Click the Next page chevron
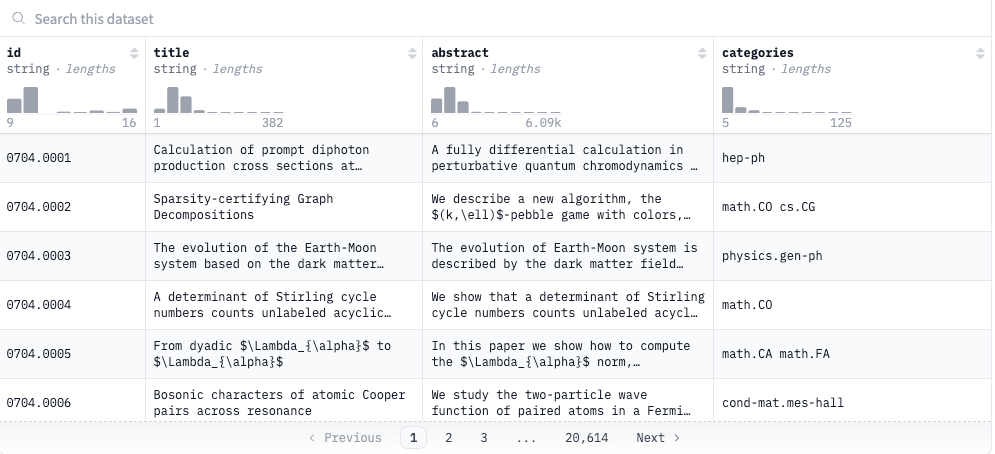 pyautogui.click(x=676, y=437)
